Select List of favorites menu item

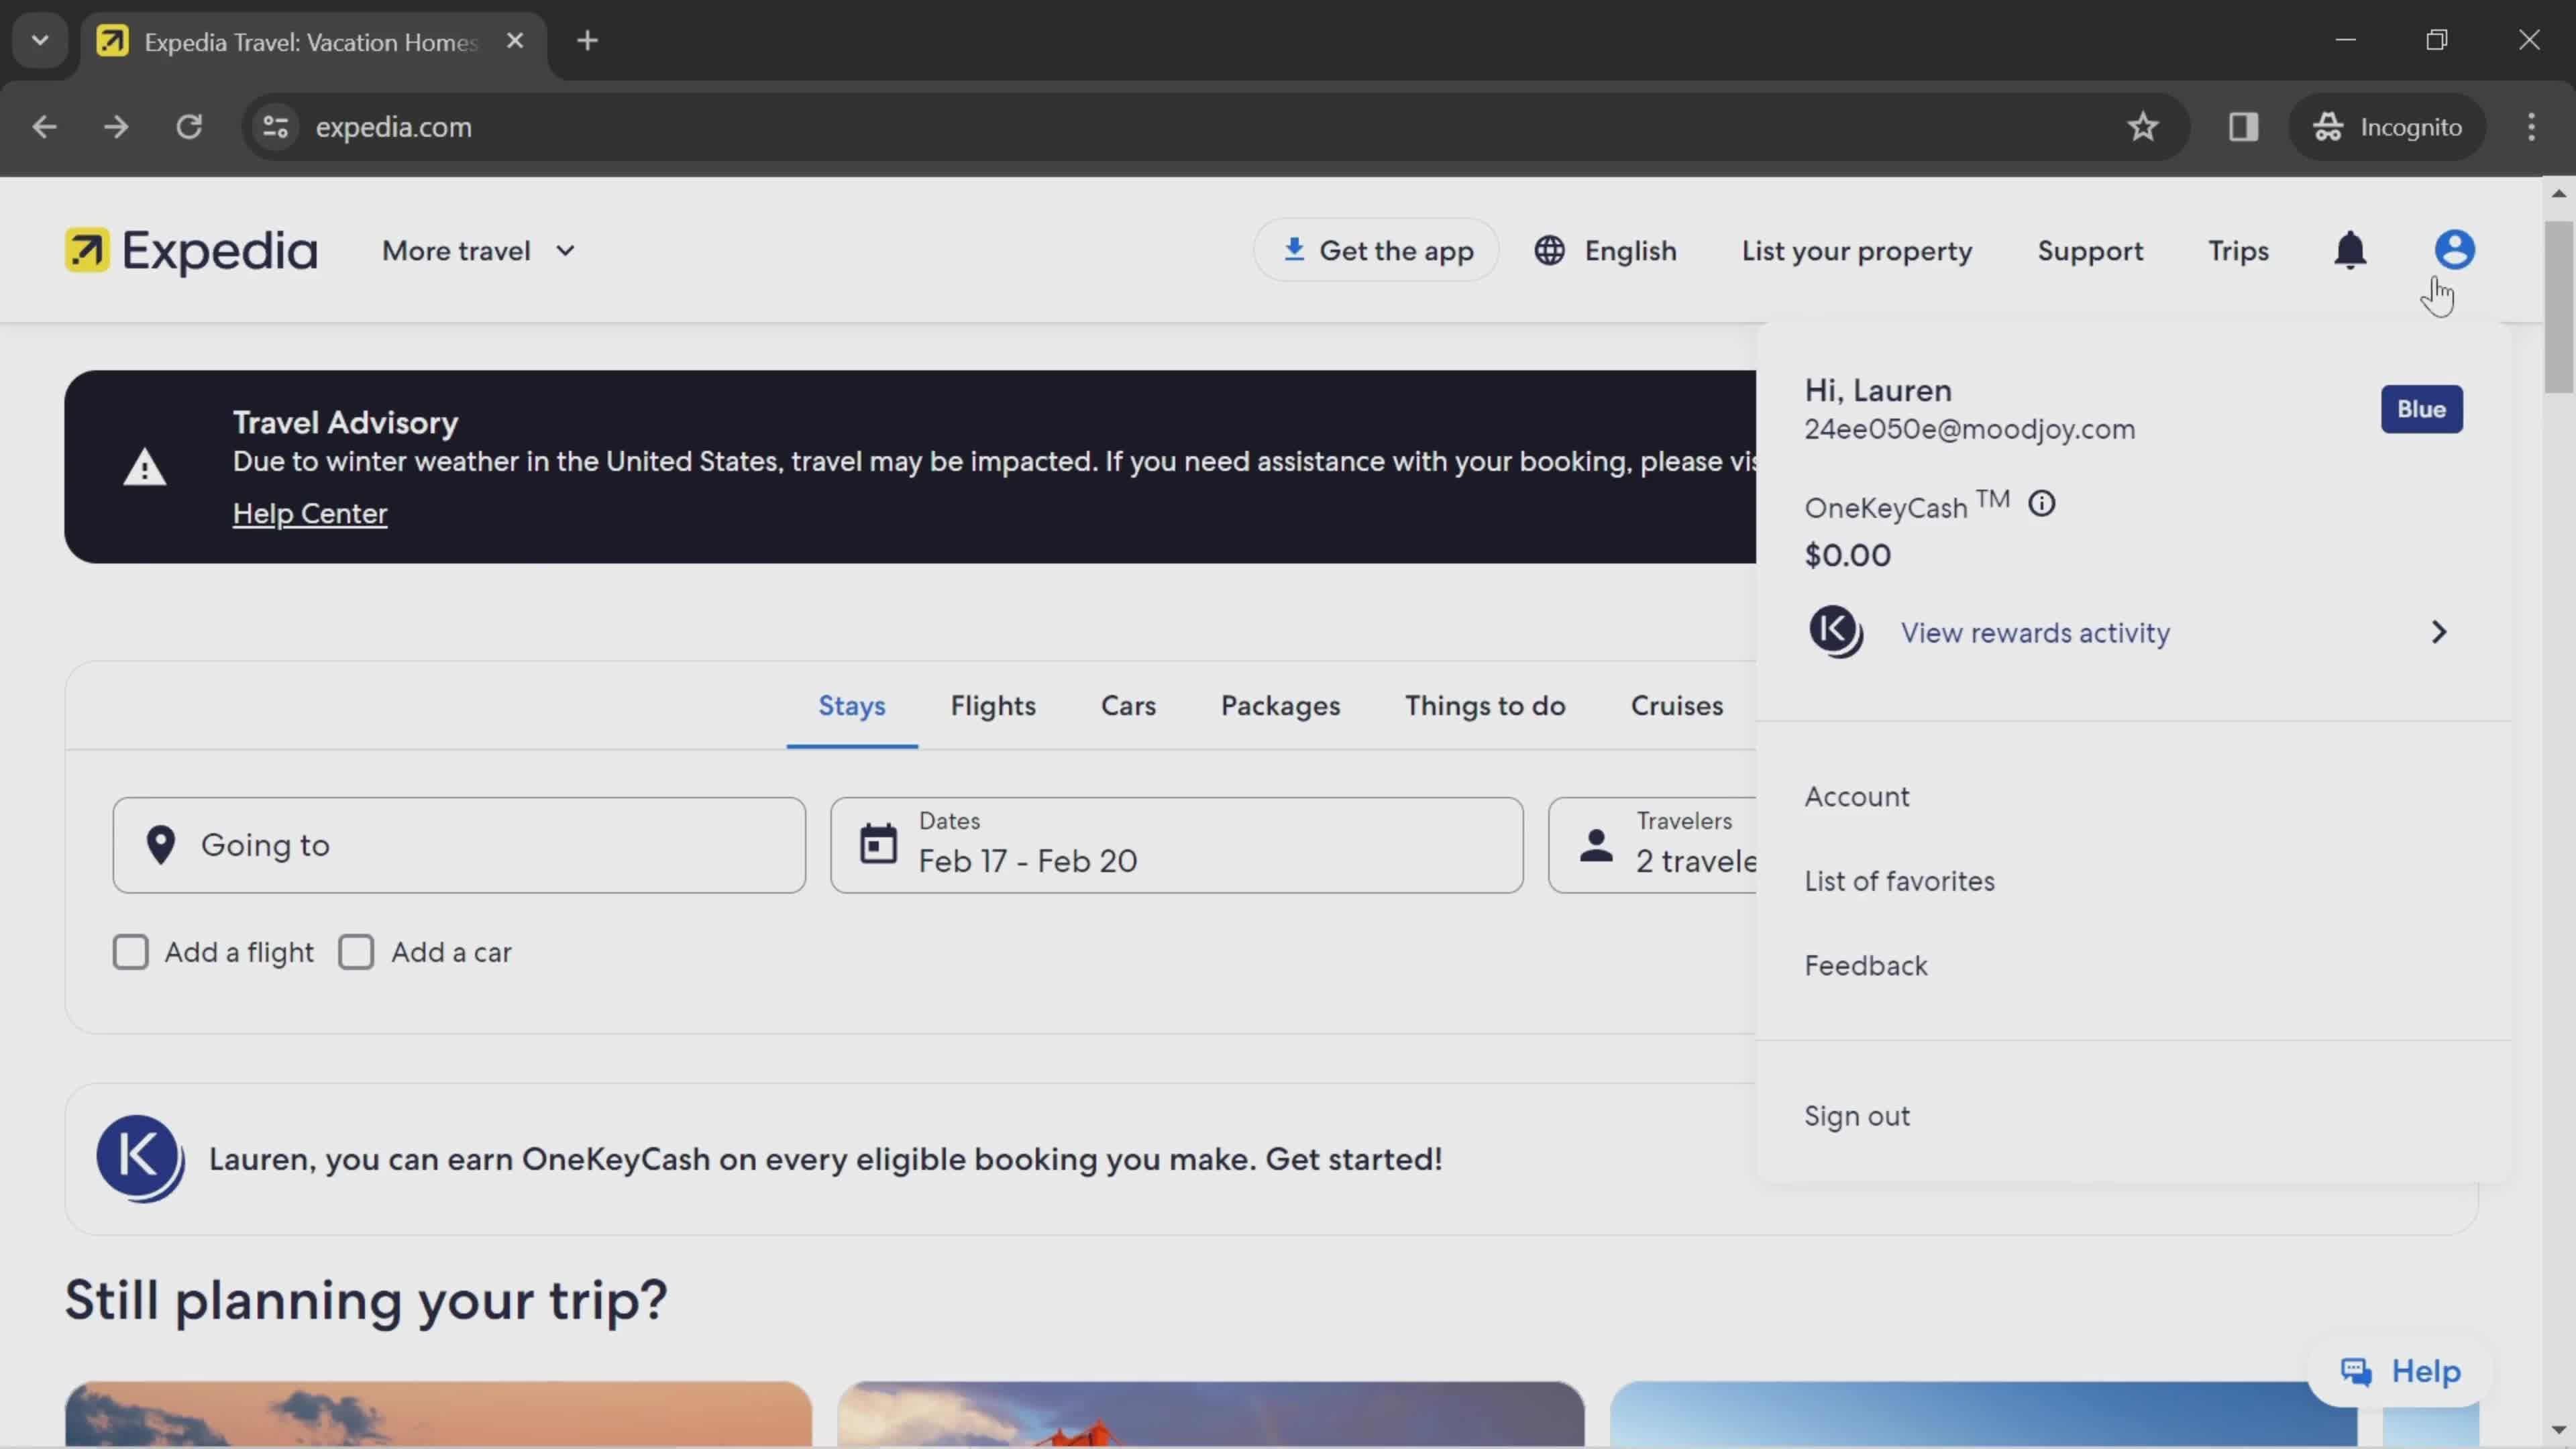point(1899,881)
